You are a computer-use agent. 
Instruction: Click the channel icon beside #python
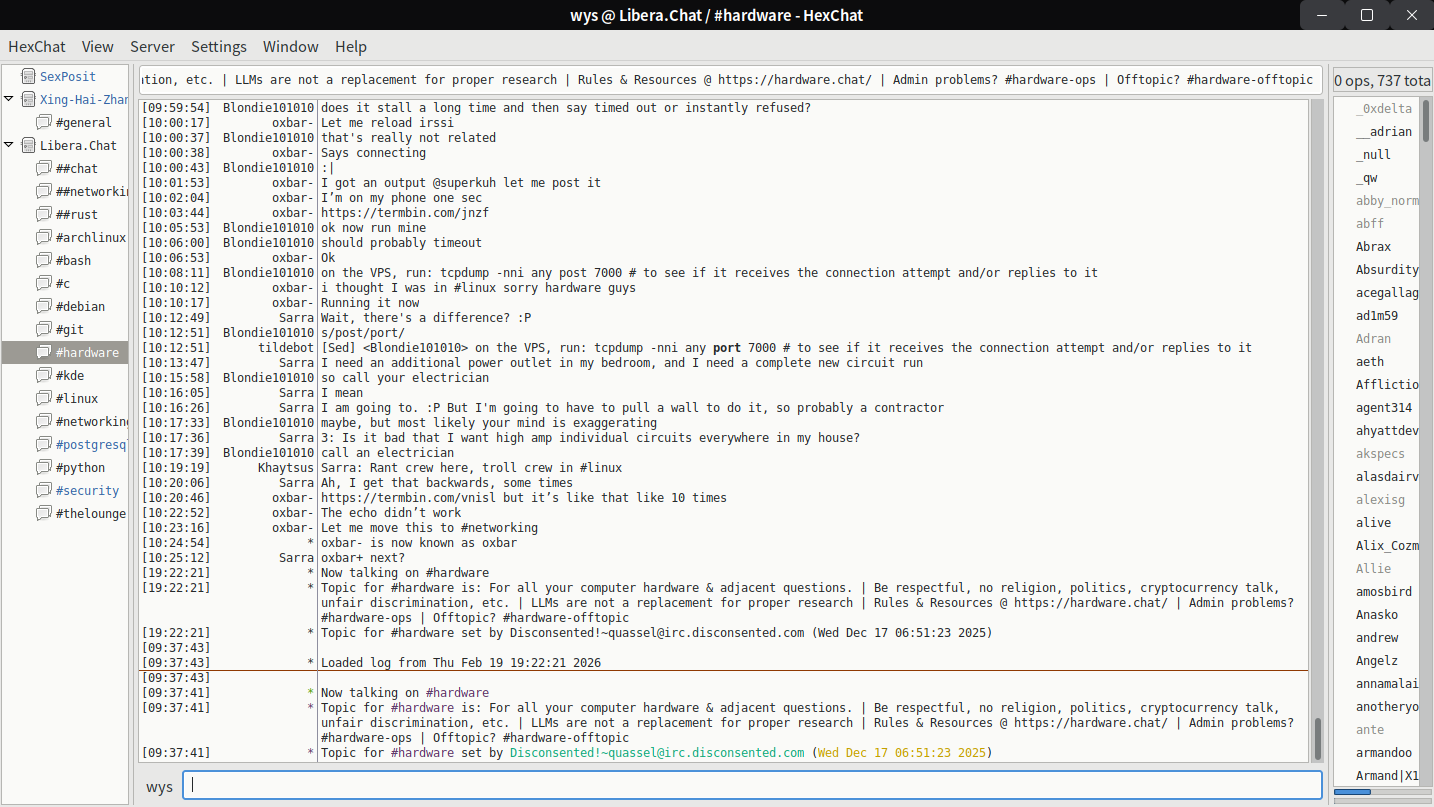coord(43,467)
